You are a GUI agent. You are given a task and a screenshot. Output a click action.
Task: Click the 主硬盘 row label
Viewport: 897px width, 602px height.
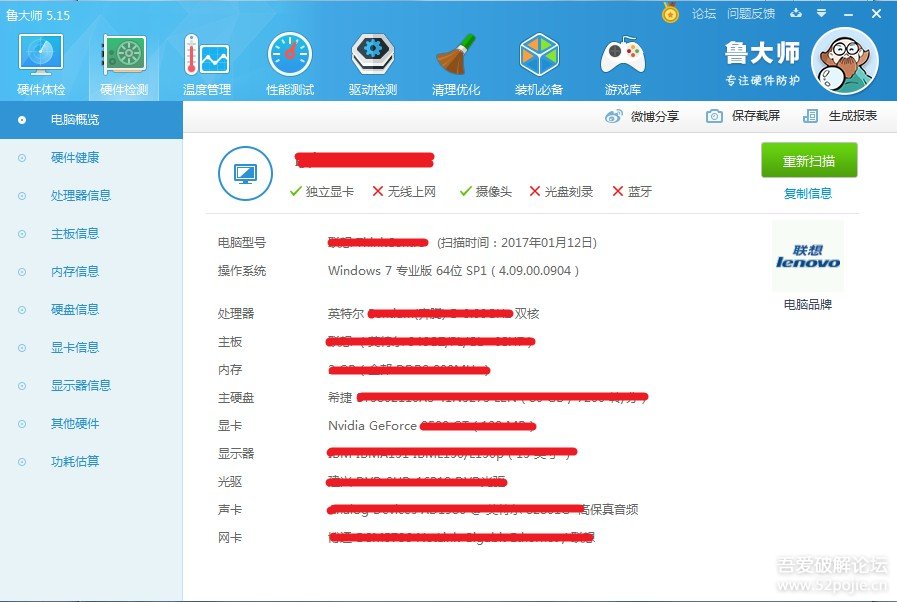pos(236,398)
